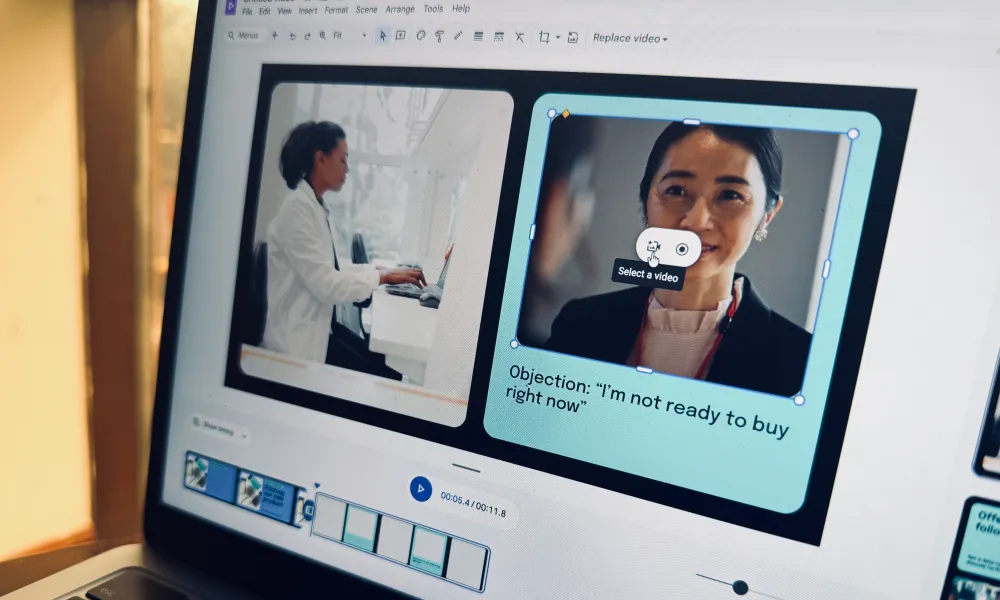
Task: Open the View menu
Action: [284, 11]
